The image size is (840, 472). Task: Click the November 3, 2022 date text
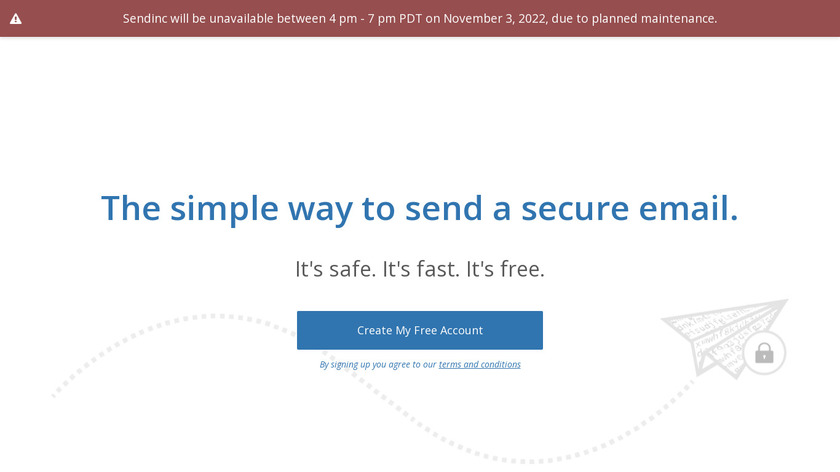click(x=496, y=19)
